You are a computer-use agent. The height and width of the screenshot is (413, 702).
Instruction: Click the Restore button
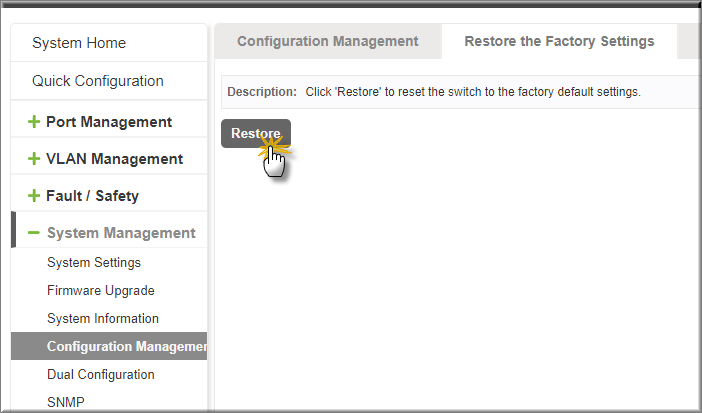click(256, 133)
